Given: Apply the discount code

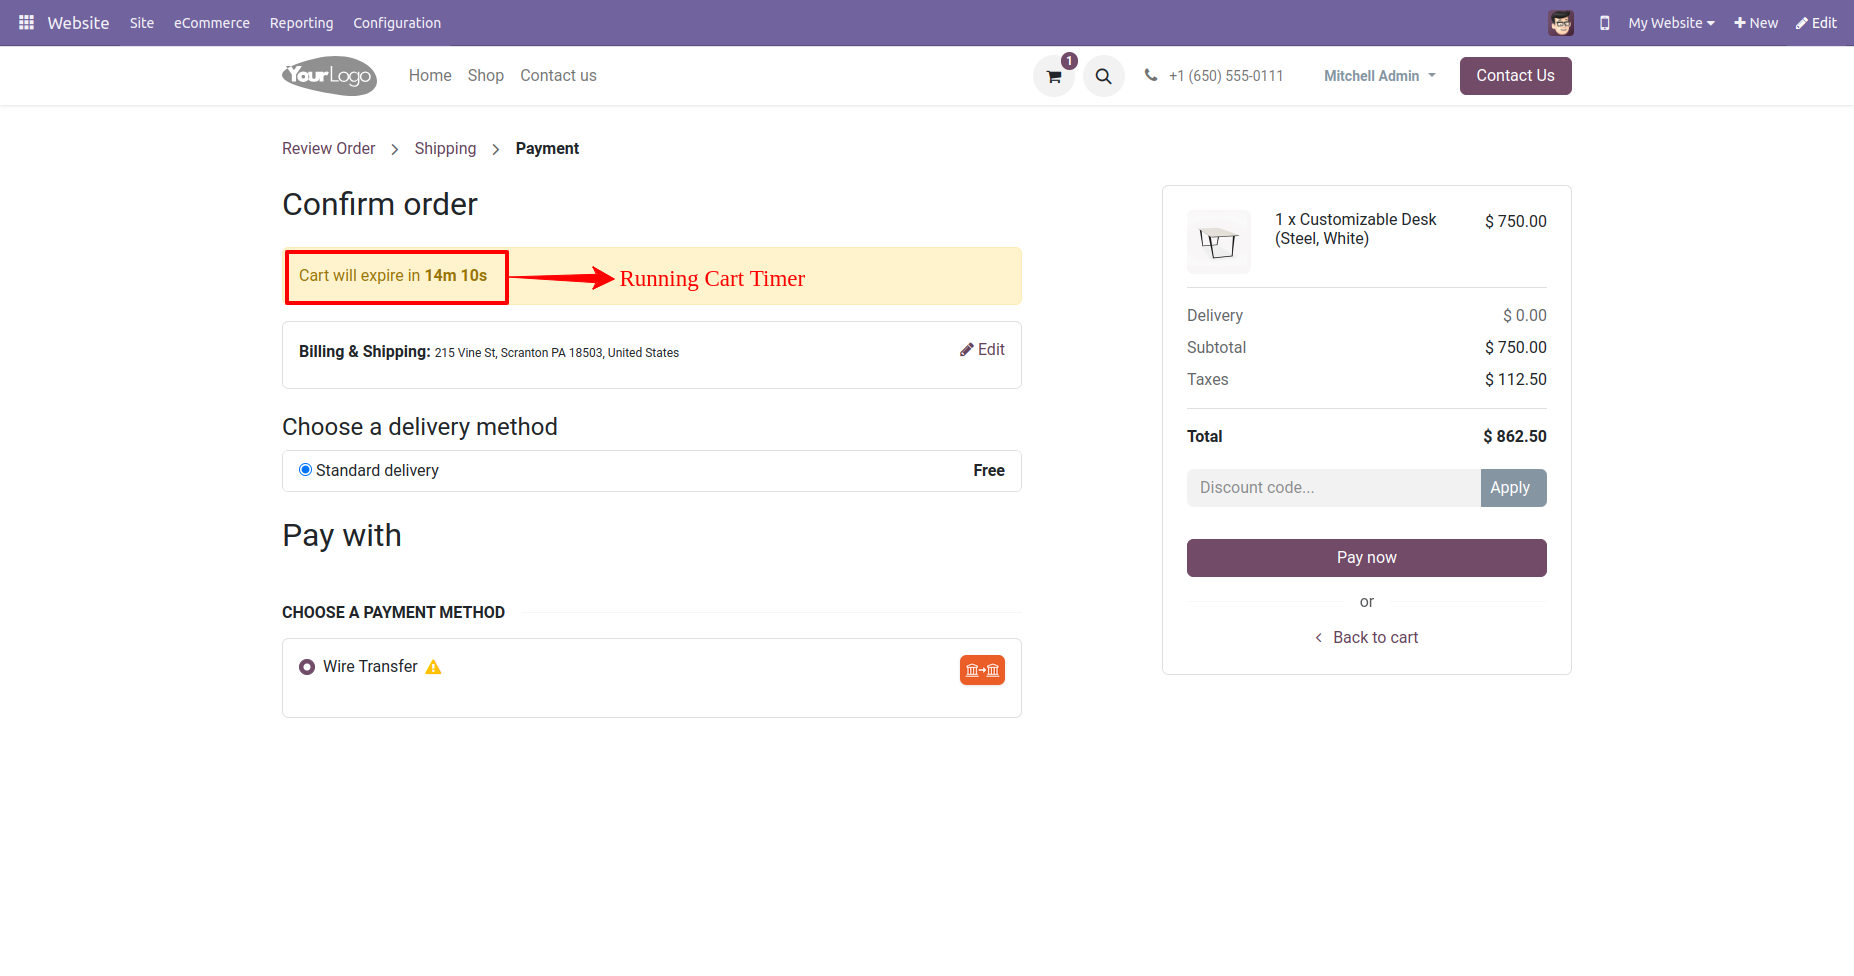Looking at the screenshot, I should (x=1513, y=488).
